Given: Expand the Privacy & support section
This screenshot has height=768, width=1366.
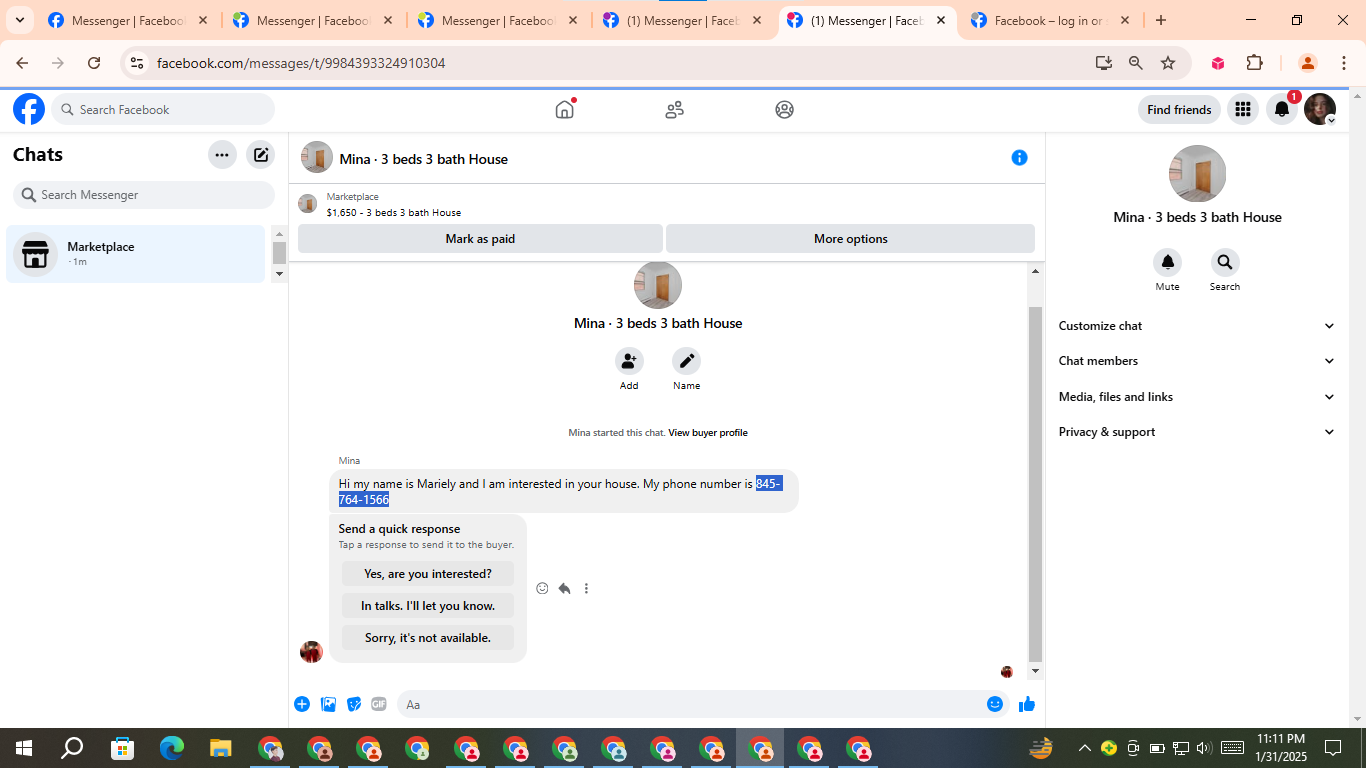Looking at the screenshot, I should click(x=1197, y=432).
